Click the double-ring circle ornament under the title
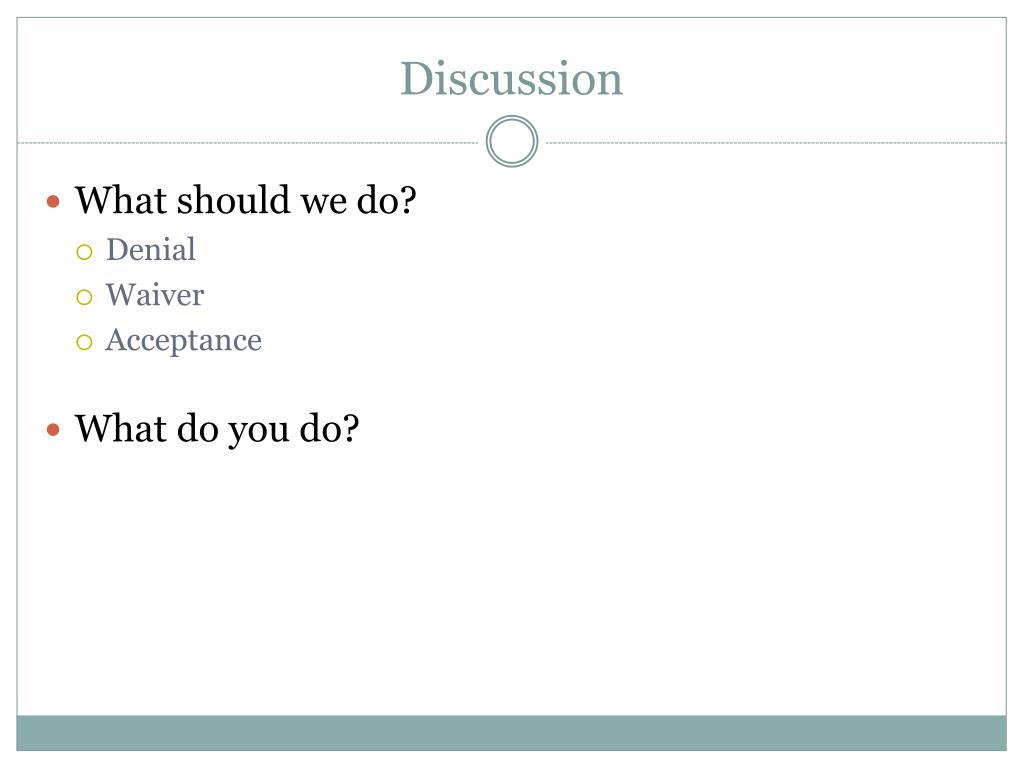The height and width of the screenshot is (768, 1024). click(x=511, y=141)
